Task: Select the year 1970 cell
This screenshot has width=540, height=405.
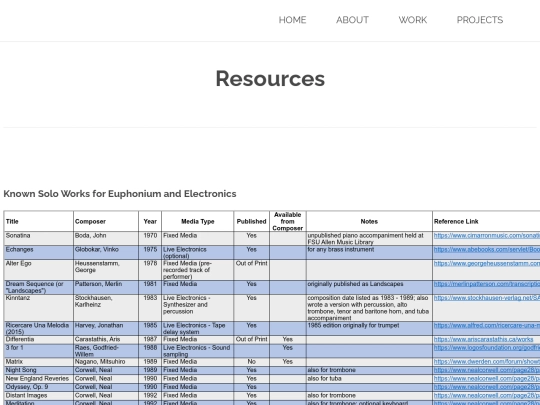Action: pos(150,239)
